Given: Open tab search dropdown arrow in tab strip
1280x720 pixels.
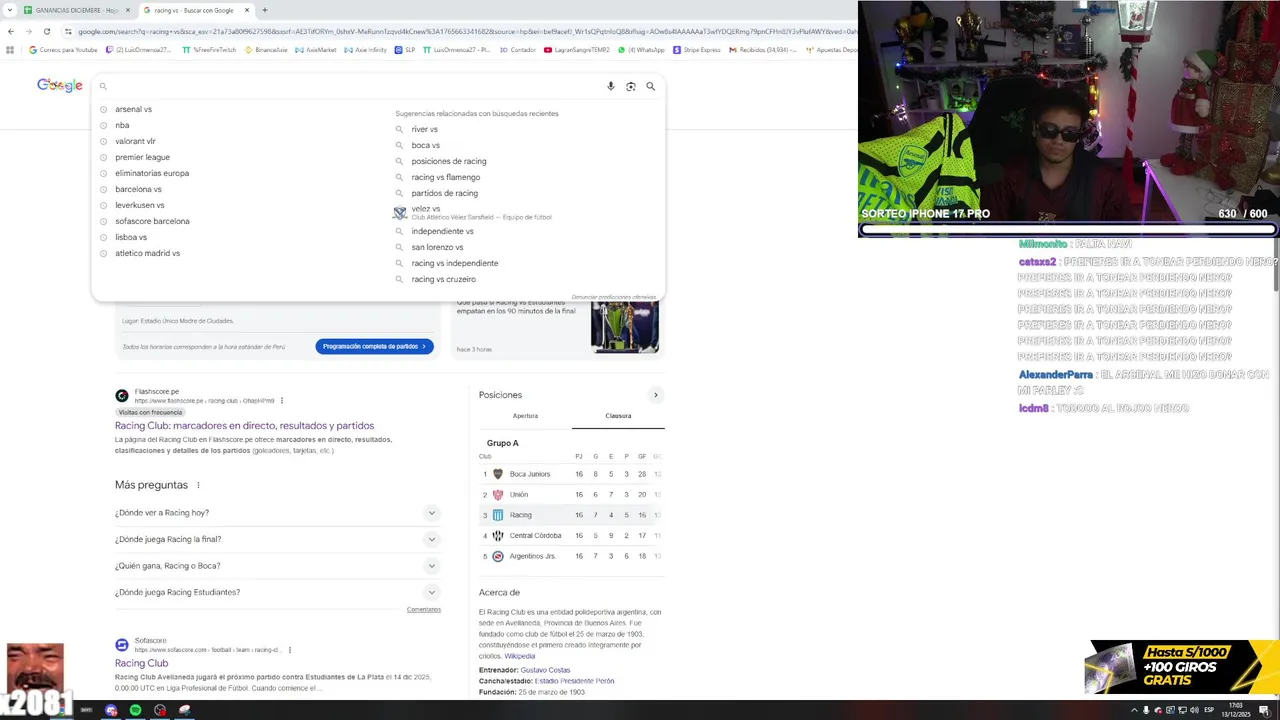Looking at the screenshot, I should 10,10.
